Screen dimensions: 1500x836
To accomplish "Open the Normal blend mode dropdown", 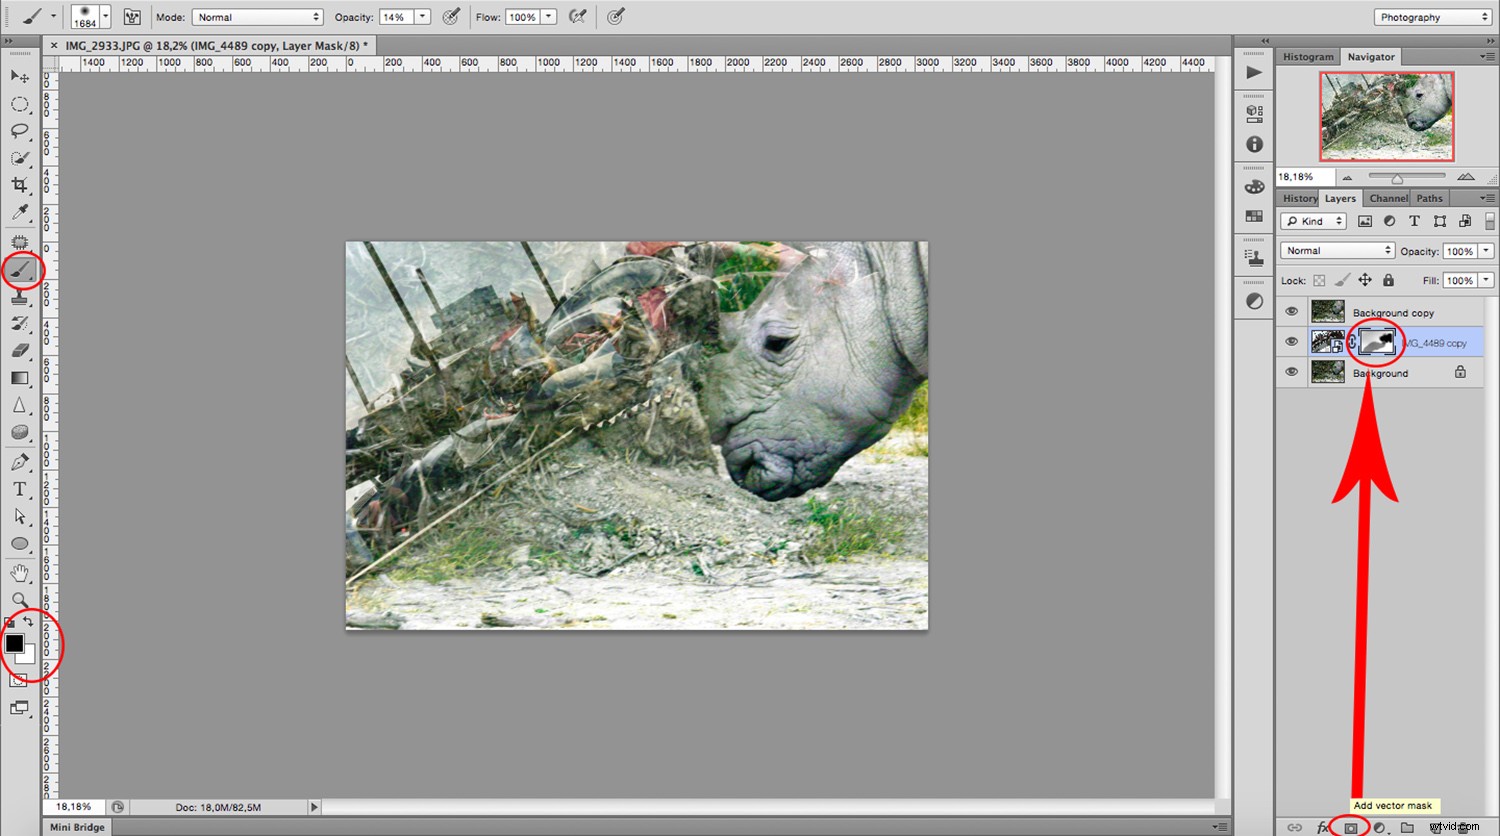I will pyautogui.click(x=1336, y=250).
